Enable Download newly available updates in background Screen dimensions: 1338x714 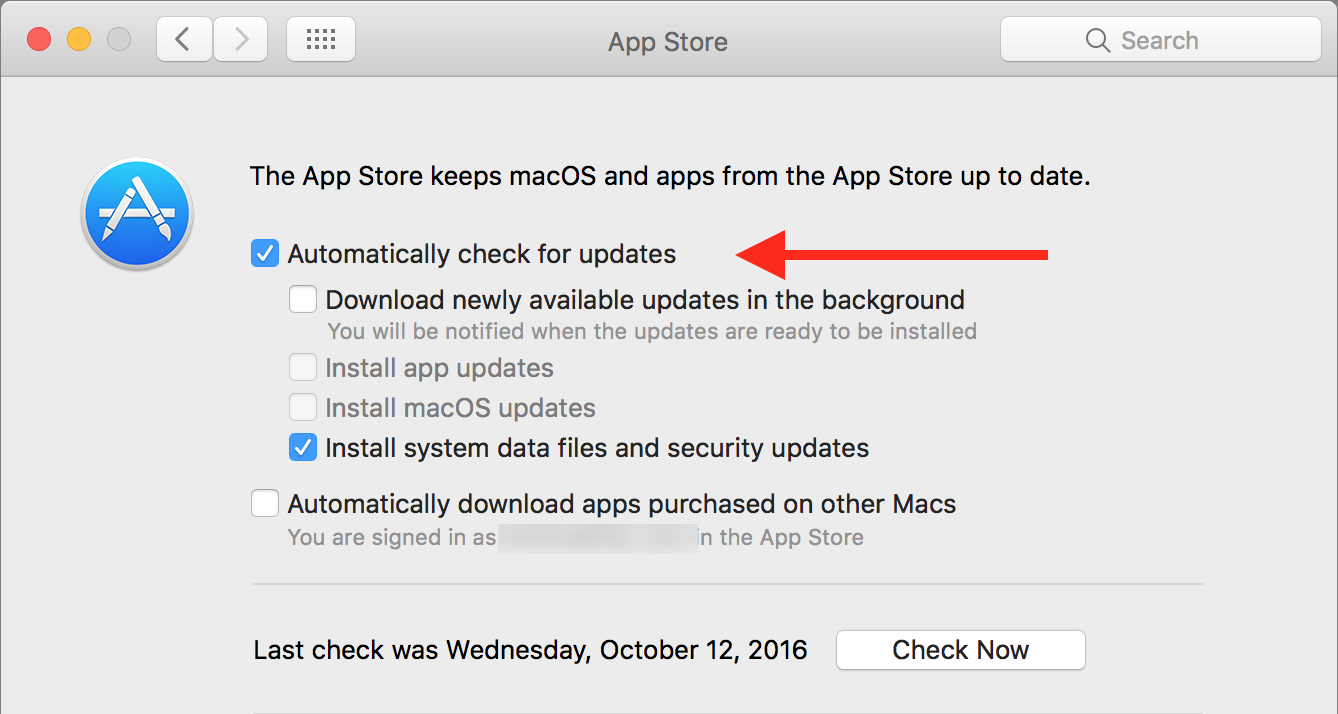coord(303,299)
